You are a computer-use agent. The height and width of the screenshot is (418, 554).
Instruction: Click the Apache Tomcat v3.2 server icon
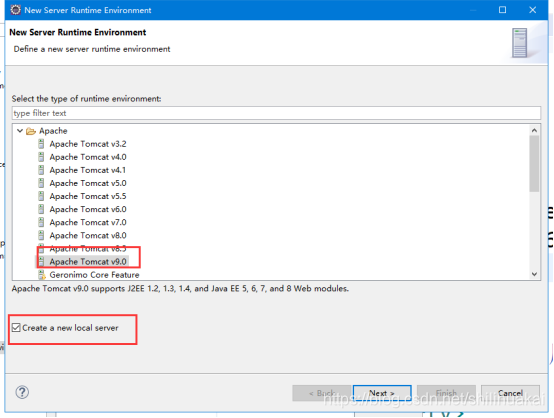pyautogui.click(x=41, y=144)
